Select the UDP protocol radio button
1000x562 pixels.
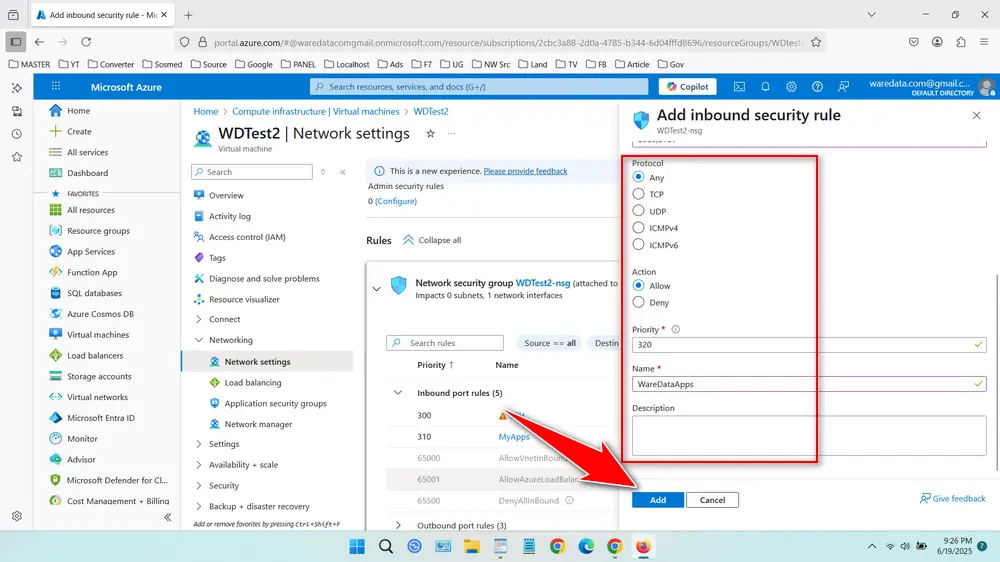[x=638, y=211]
